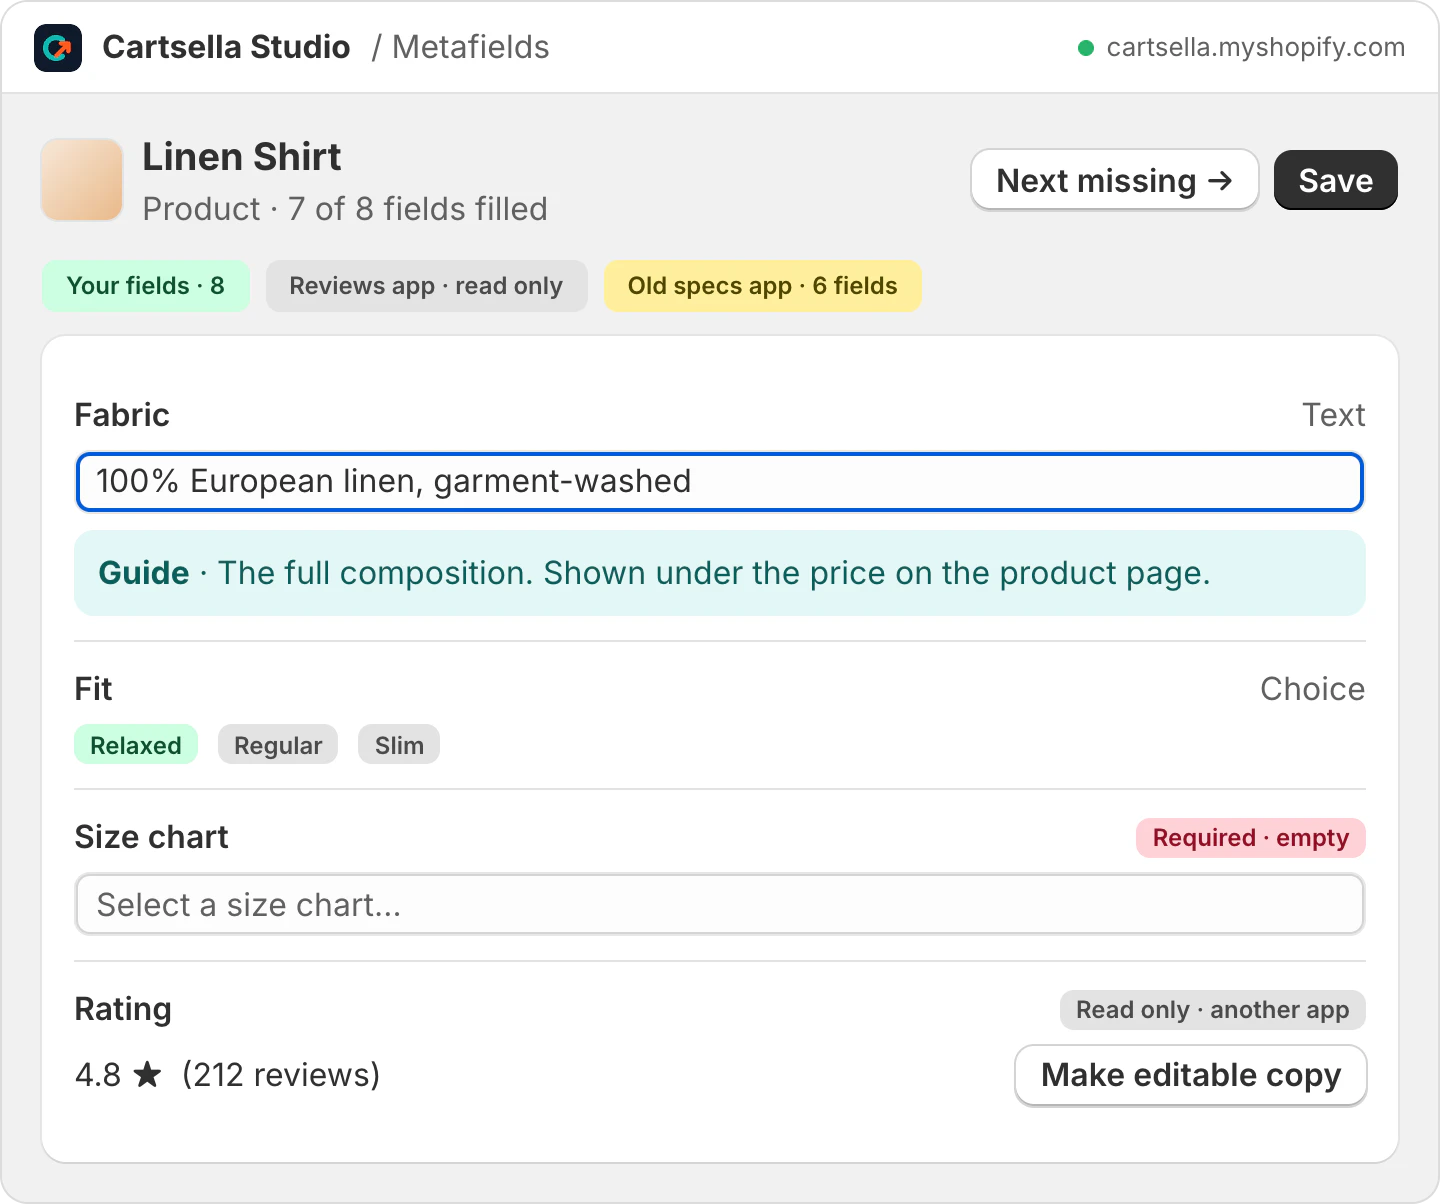Click the Size chart field label

(x=152, y=837)
